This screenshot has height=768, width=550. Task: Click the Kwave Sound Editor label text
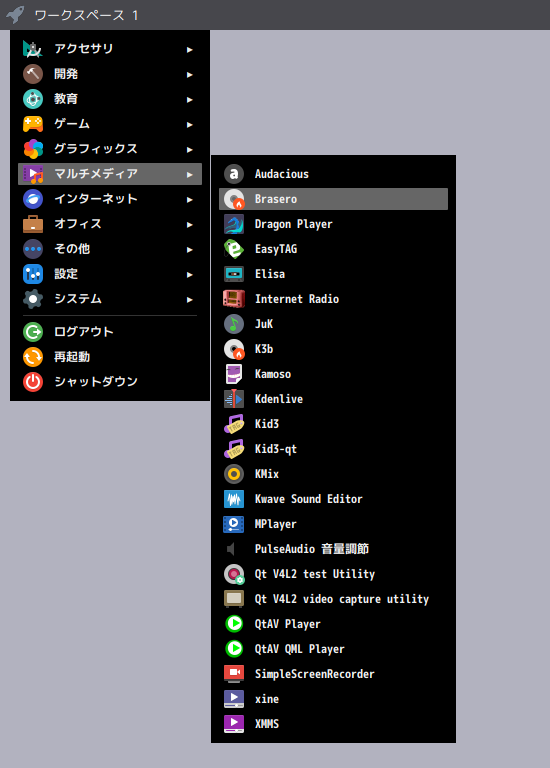(309, 499)
